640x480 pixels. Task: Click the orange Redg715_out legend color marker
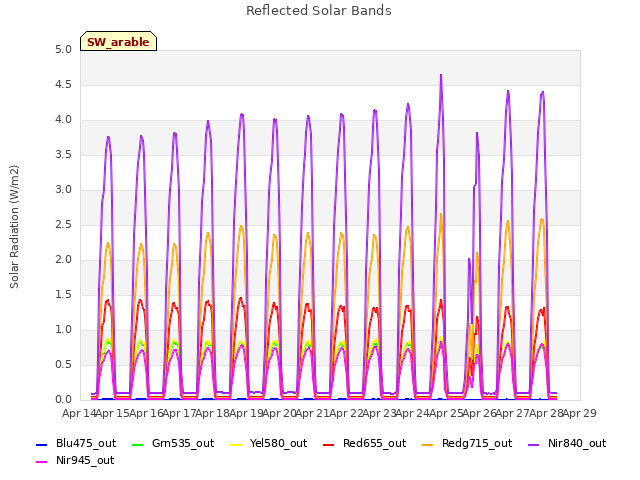click(427, 444)
